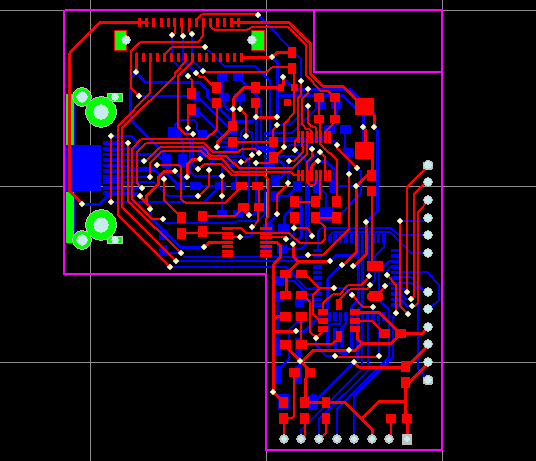Image resolution: width=536 pixels, height=461 pixels.
Task: Click inside the empty top-right board cutout
Action: coord(378,41)
